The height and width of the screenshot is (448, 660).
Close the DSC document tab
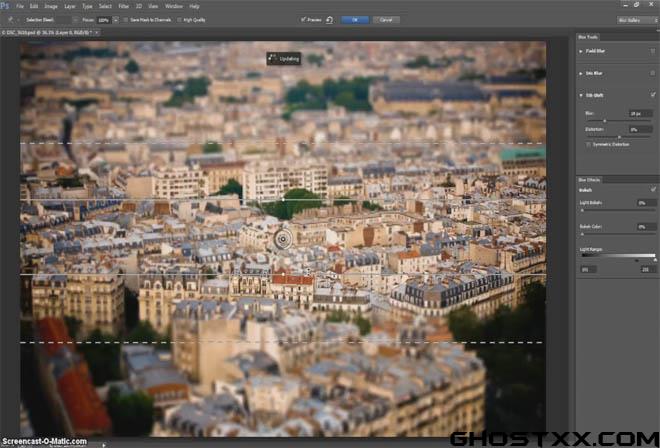pos(97,32)
